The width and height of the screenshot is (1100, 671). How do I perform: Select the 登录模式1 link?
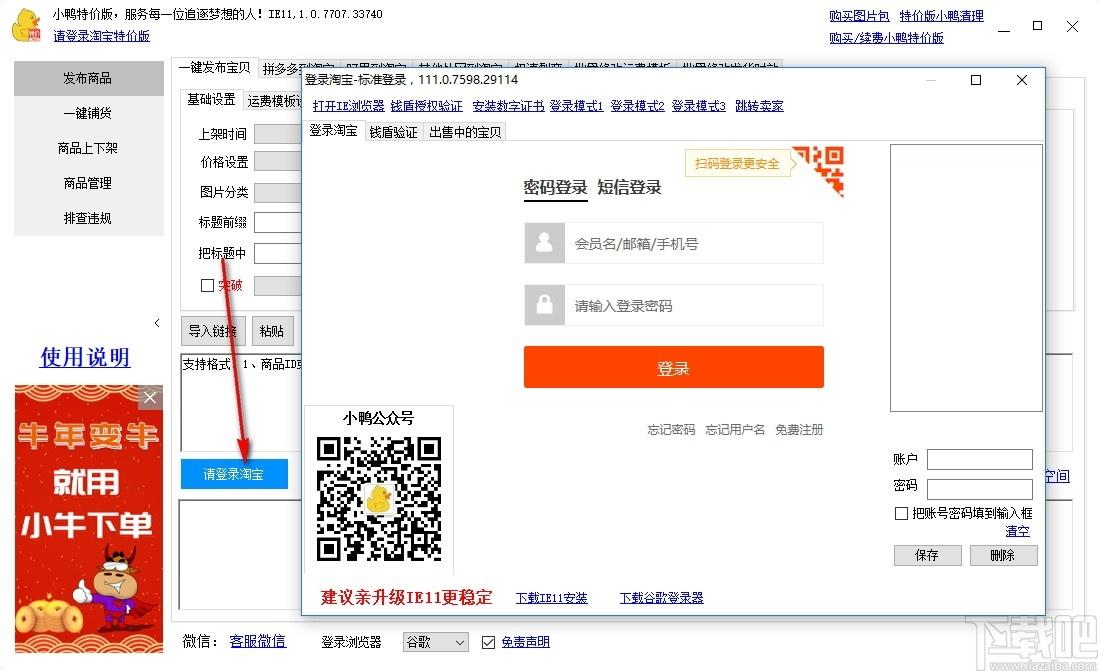(577, 106)
